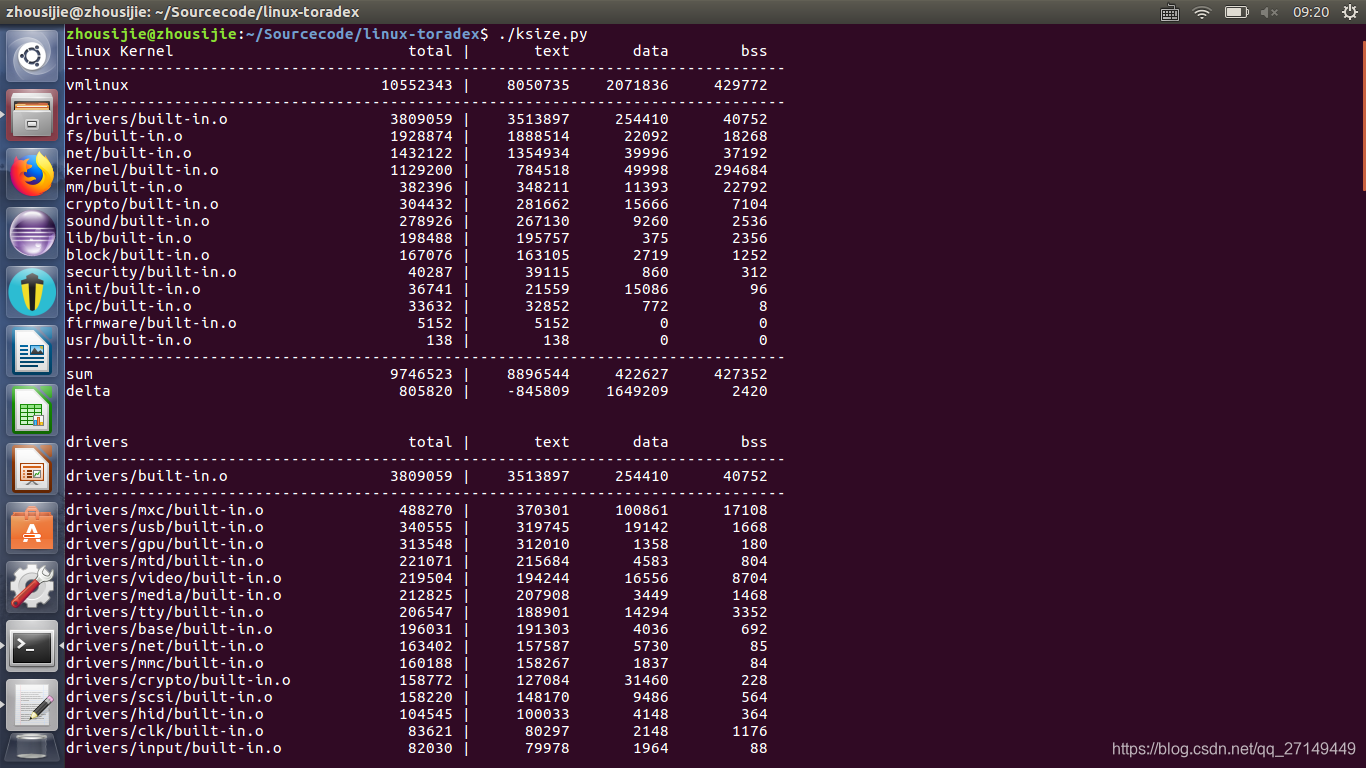Open the battery status indicator
The image size is (1366, 768).
click(1237, 12)
